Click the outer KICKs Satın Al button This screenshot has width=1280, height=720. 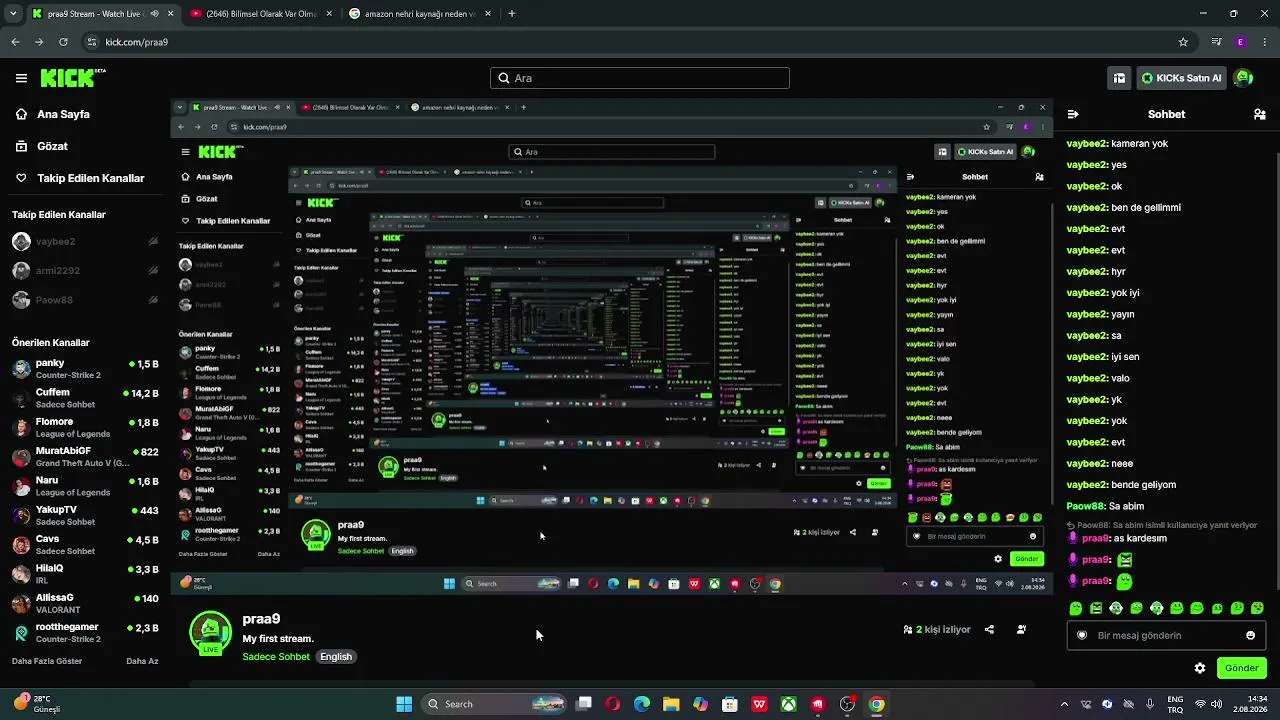1181,78
